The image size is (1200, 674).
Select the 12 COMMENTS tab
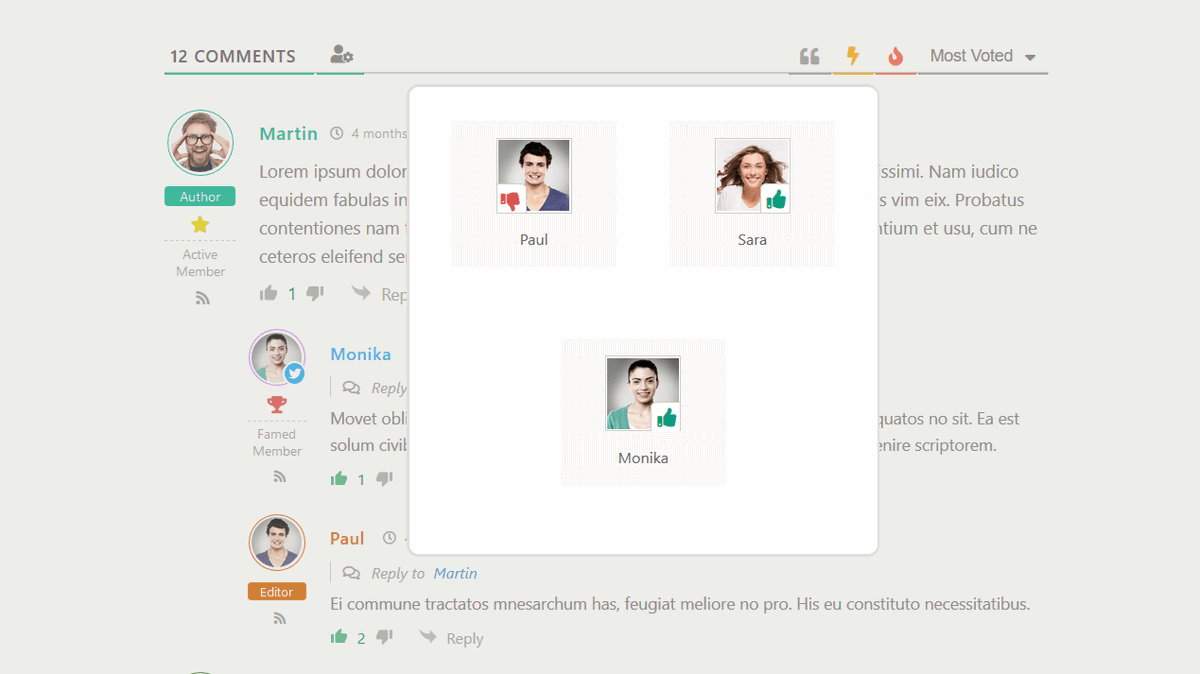(x=238, y=56)
